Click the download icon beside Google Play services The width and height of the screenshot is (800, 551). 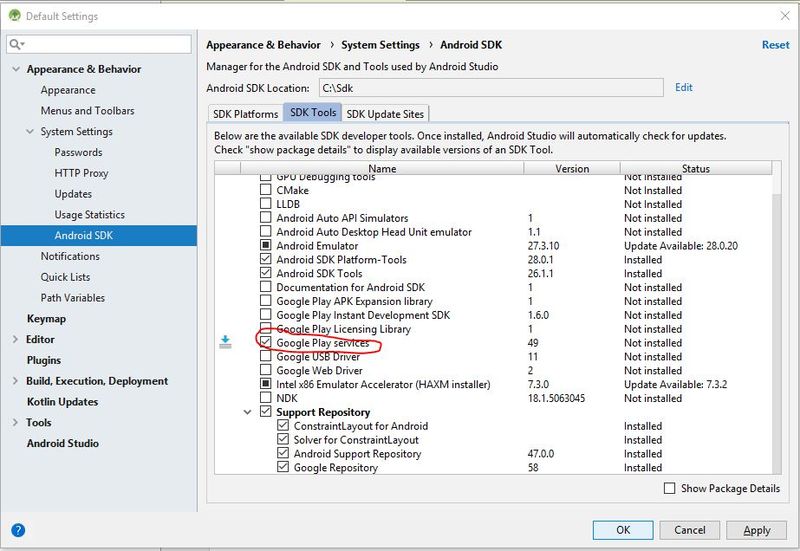225,342
